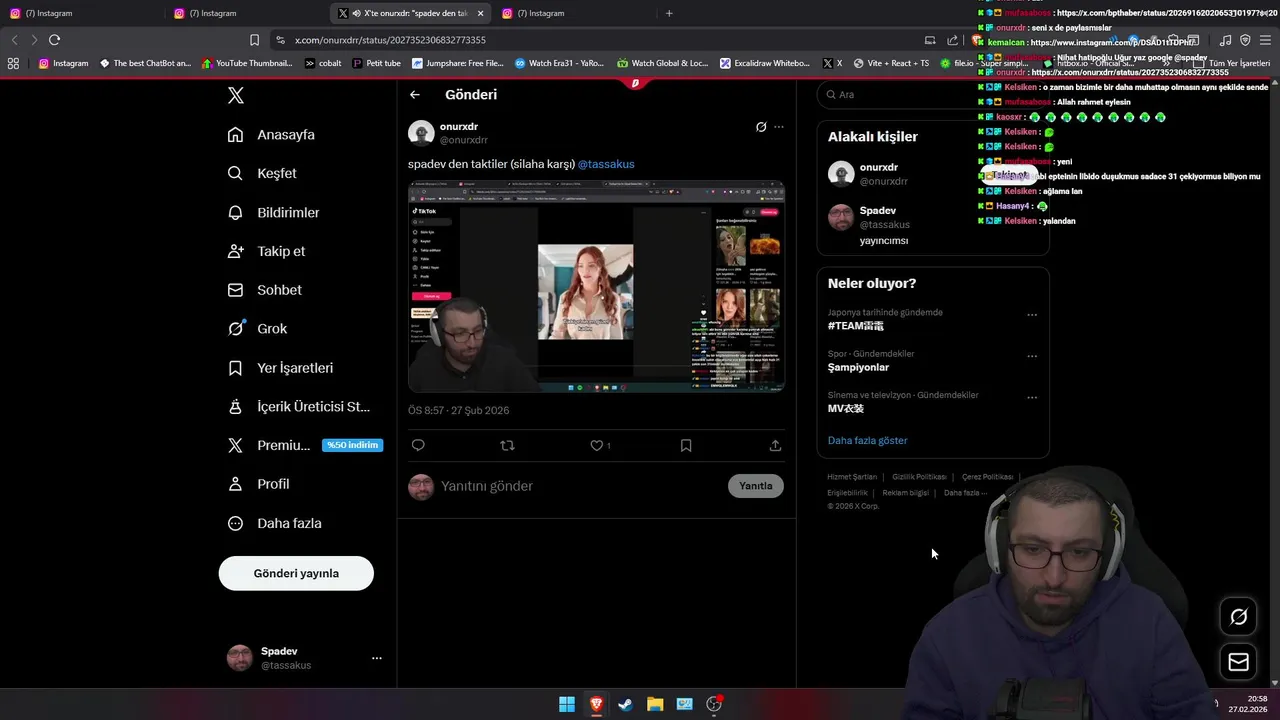Open options dots for Şampiyonlar trend

(1032, 356)
